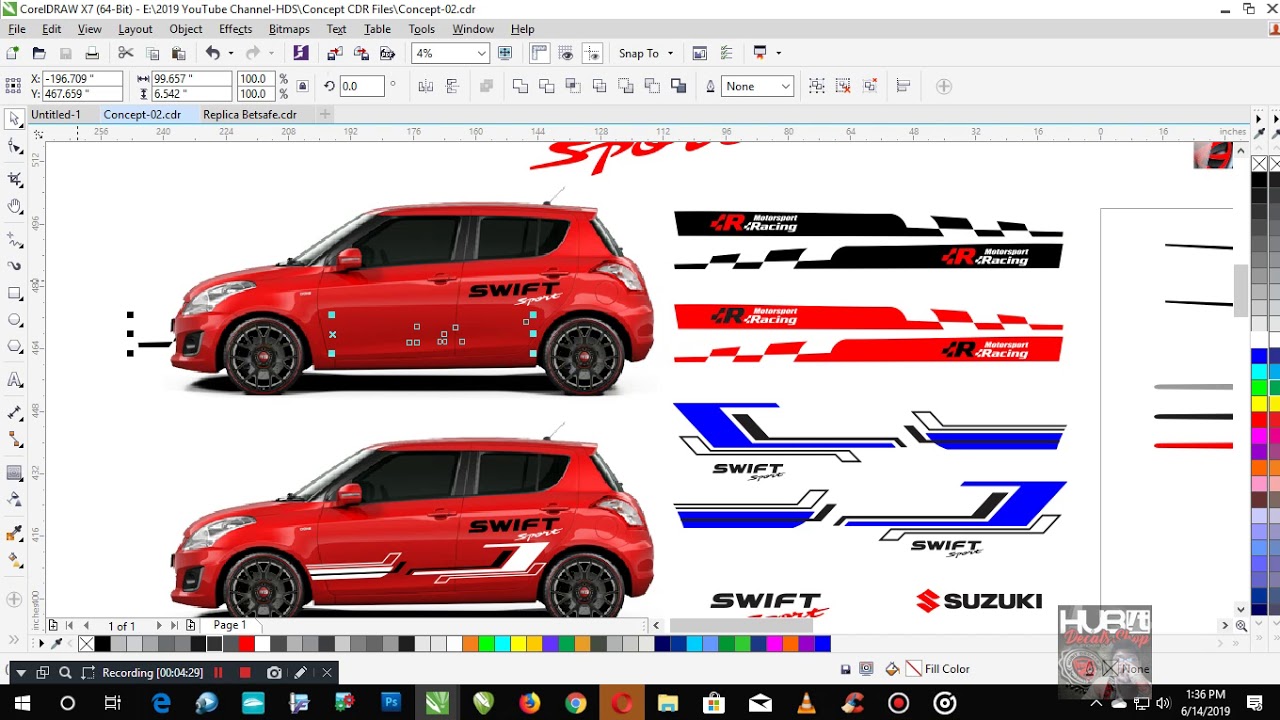Click the Cut scissors icon
Image resolution: width=1280 pixels, height=720 pixels.
pyautogui.click(x=126, y=53)
